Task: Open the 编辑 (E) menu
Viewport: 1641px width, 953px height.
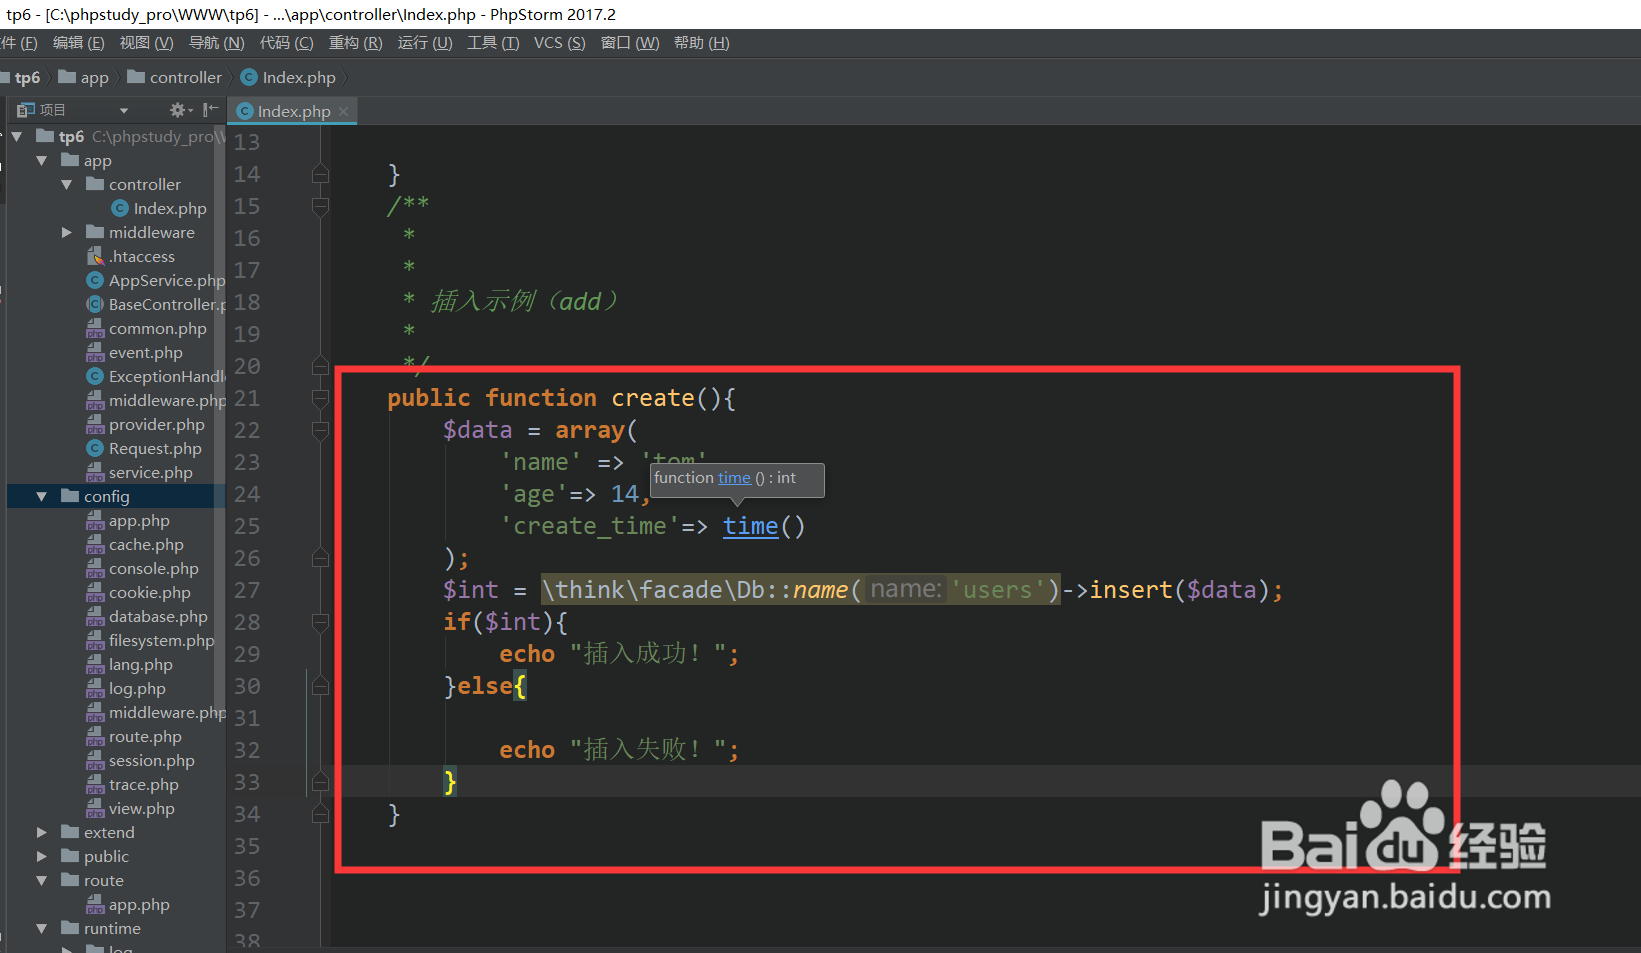Action: coord(78,43)
